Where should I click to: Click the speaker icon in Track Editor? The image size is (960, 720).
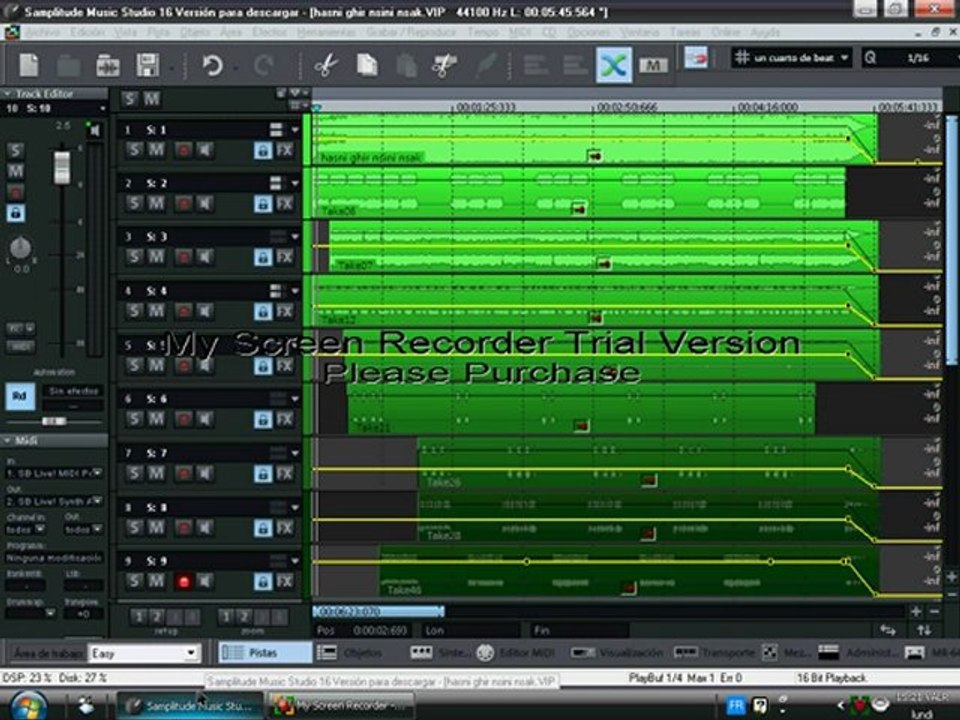tap(94, 130)
